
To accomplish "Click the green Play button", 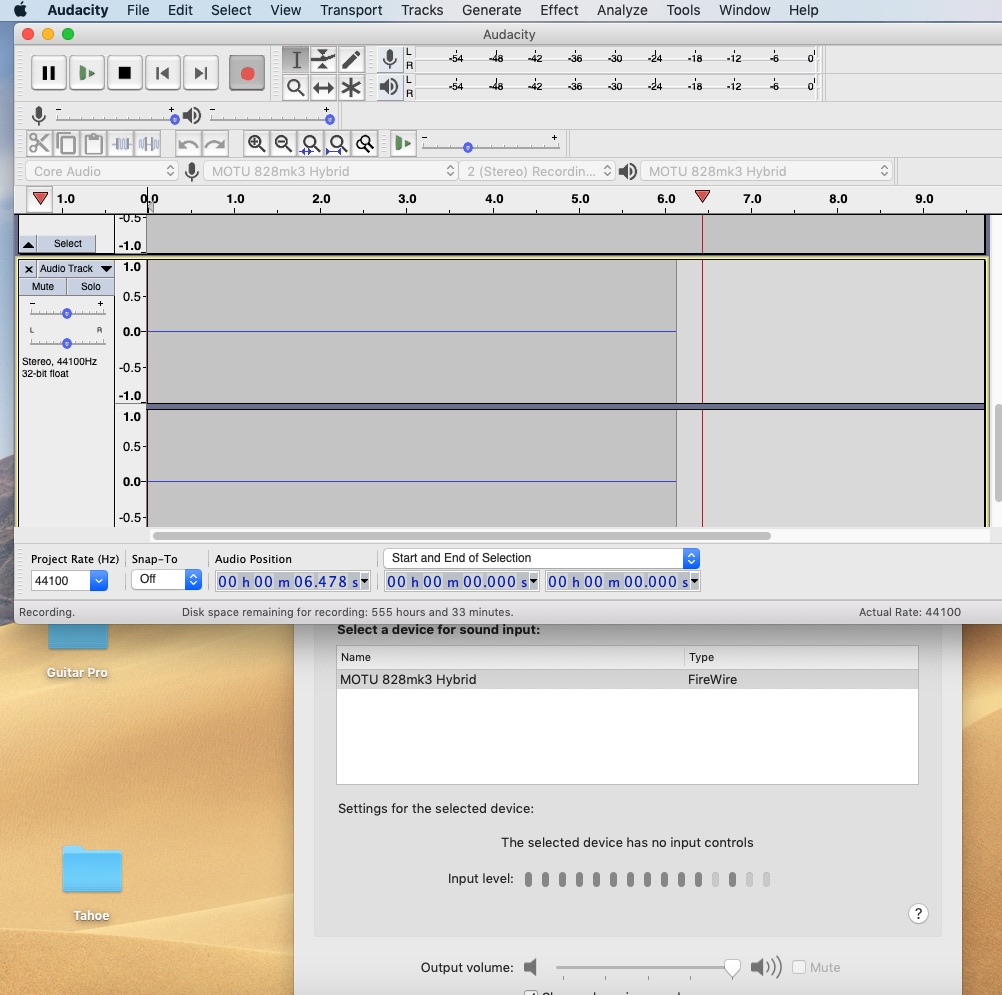I will pos(87,73).
